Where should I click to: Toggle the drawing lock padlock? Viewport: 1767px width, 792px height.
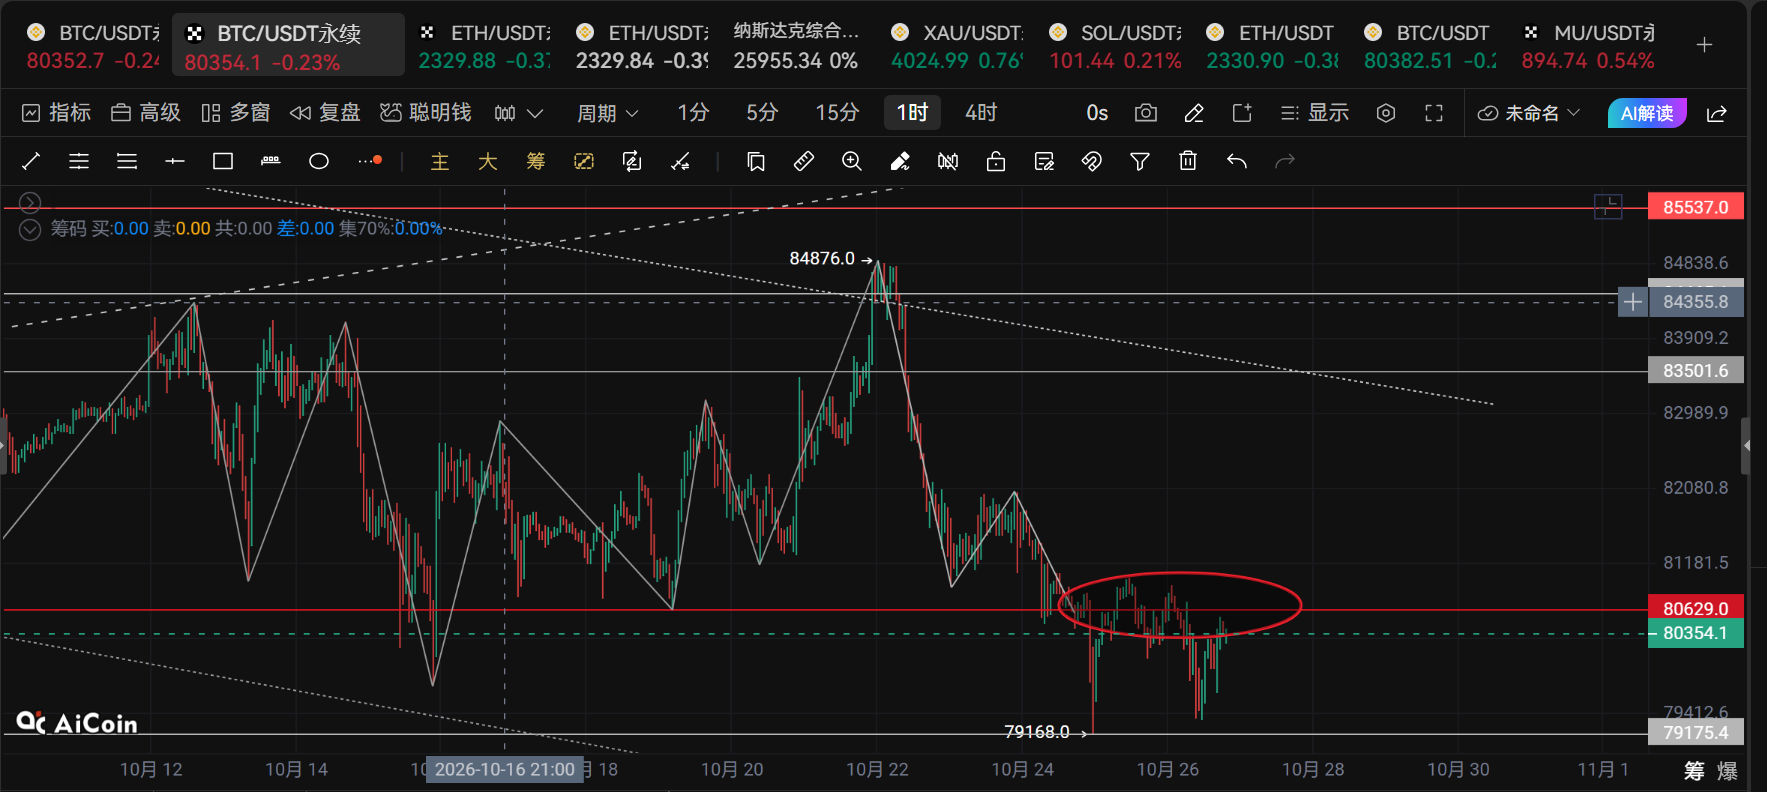click(996, 161)
